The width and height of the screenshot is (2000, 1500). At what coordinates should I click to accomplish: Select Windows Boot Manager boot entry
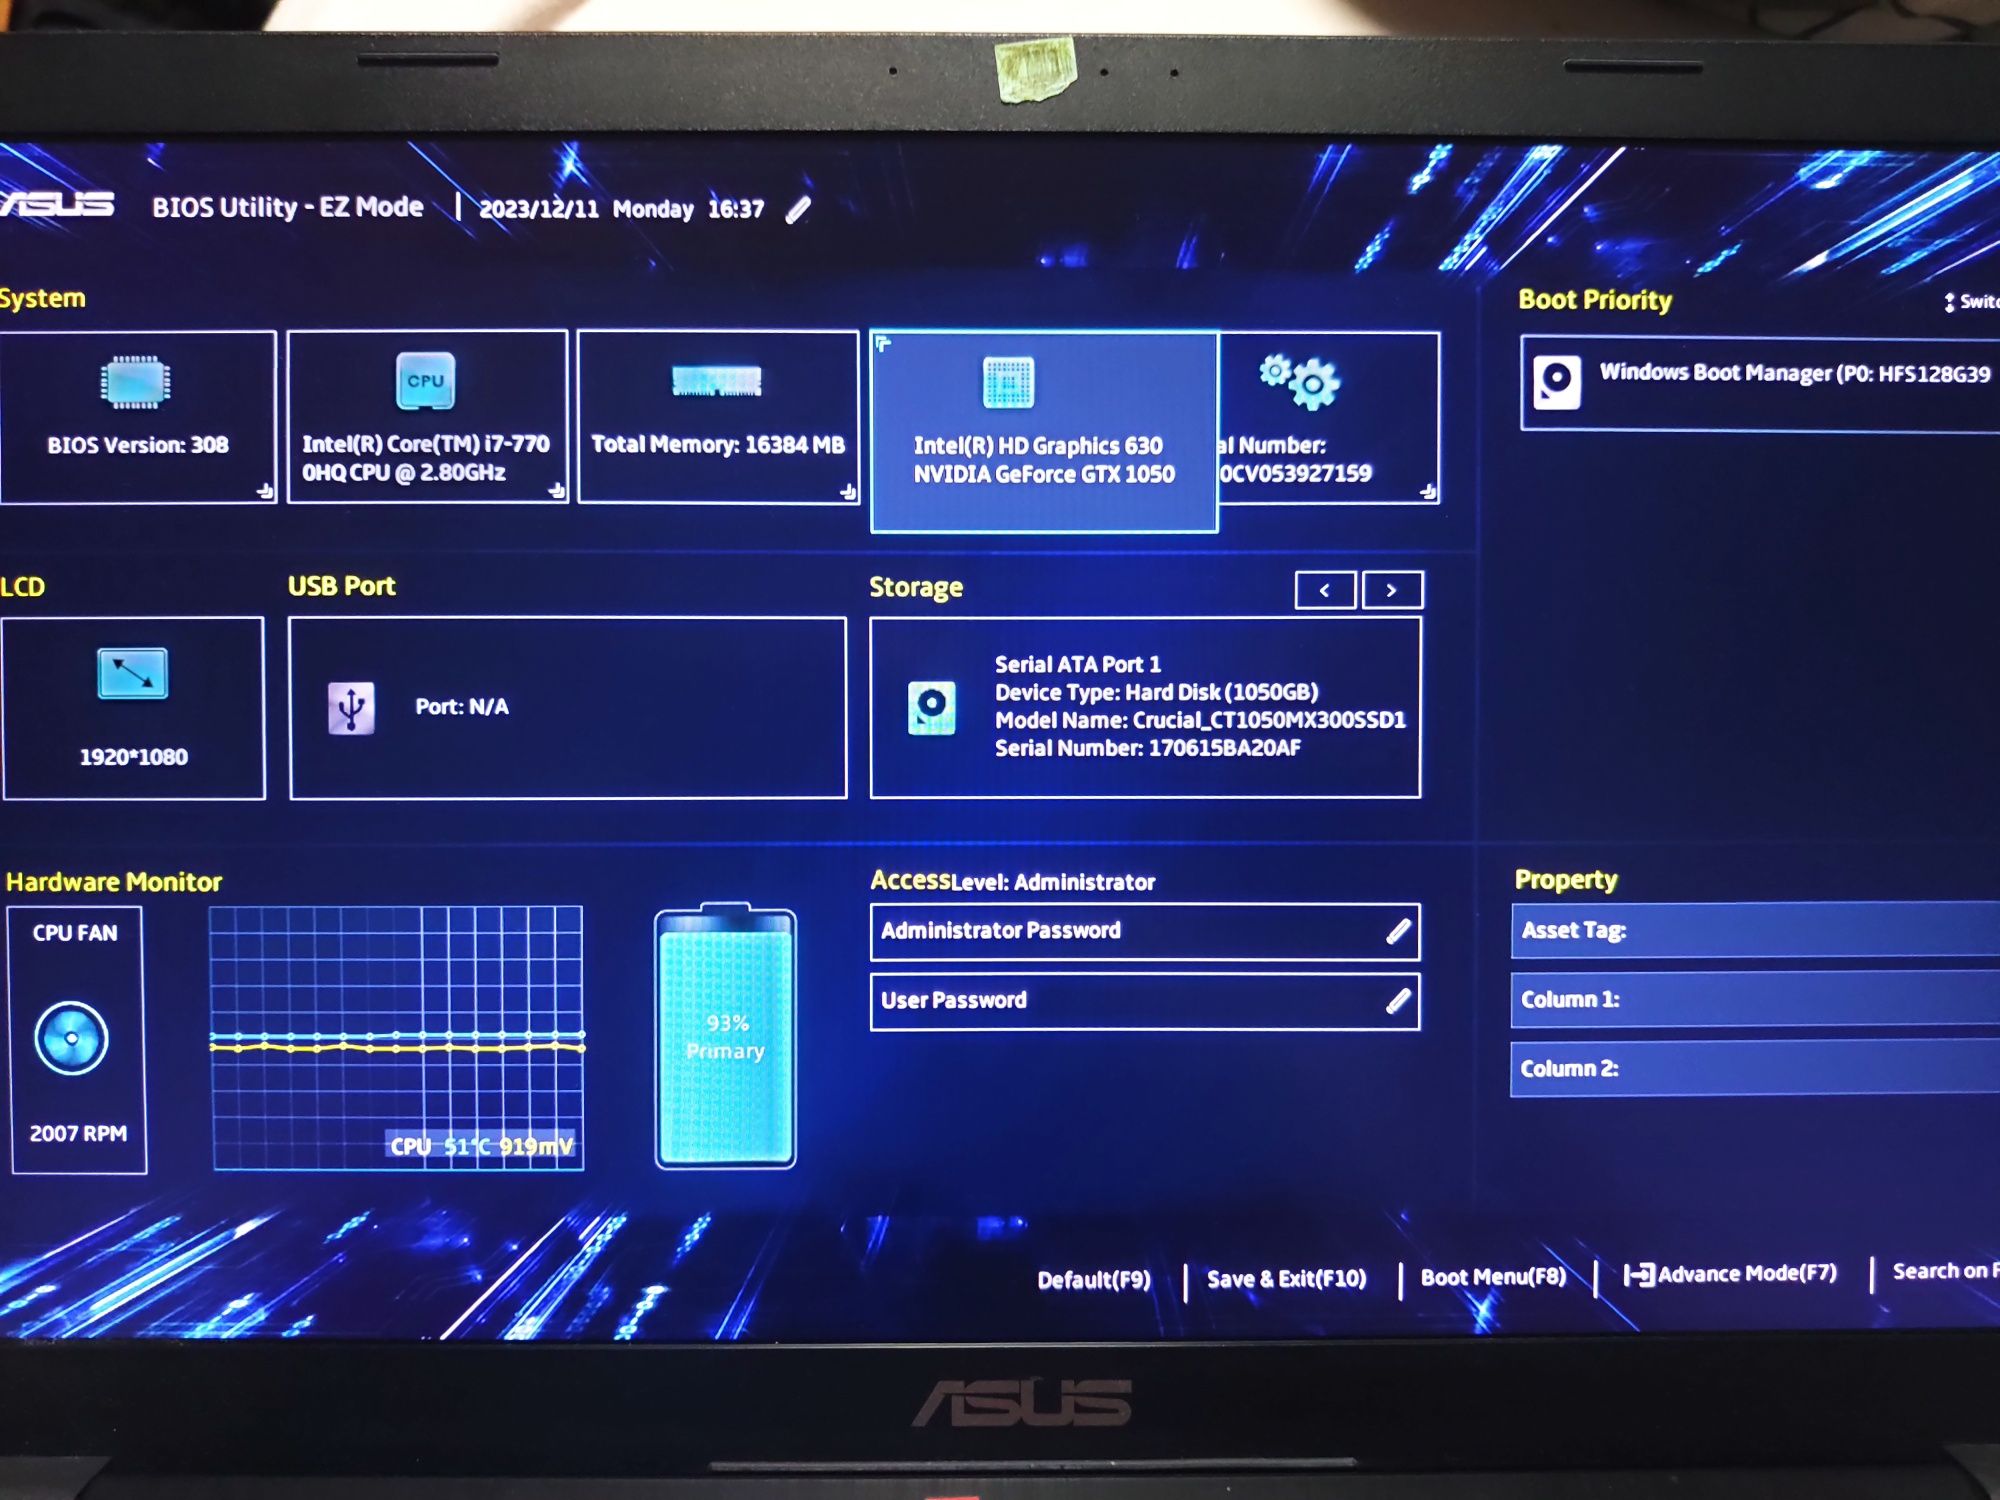click(1760, 384)
